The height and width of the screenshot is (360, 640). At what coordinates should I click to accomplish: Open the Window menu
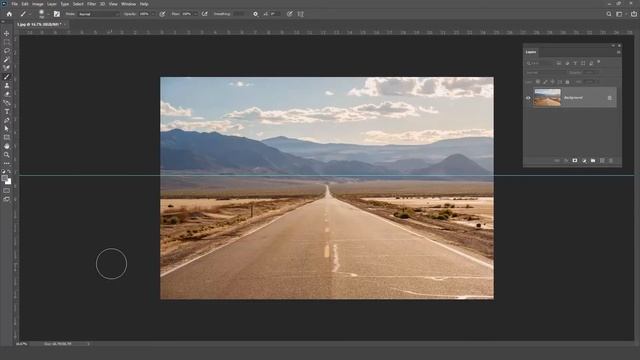128,4
